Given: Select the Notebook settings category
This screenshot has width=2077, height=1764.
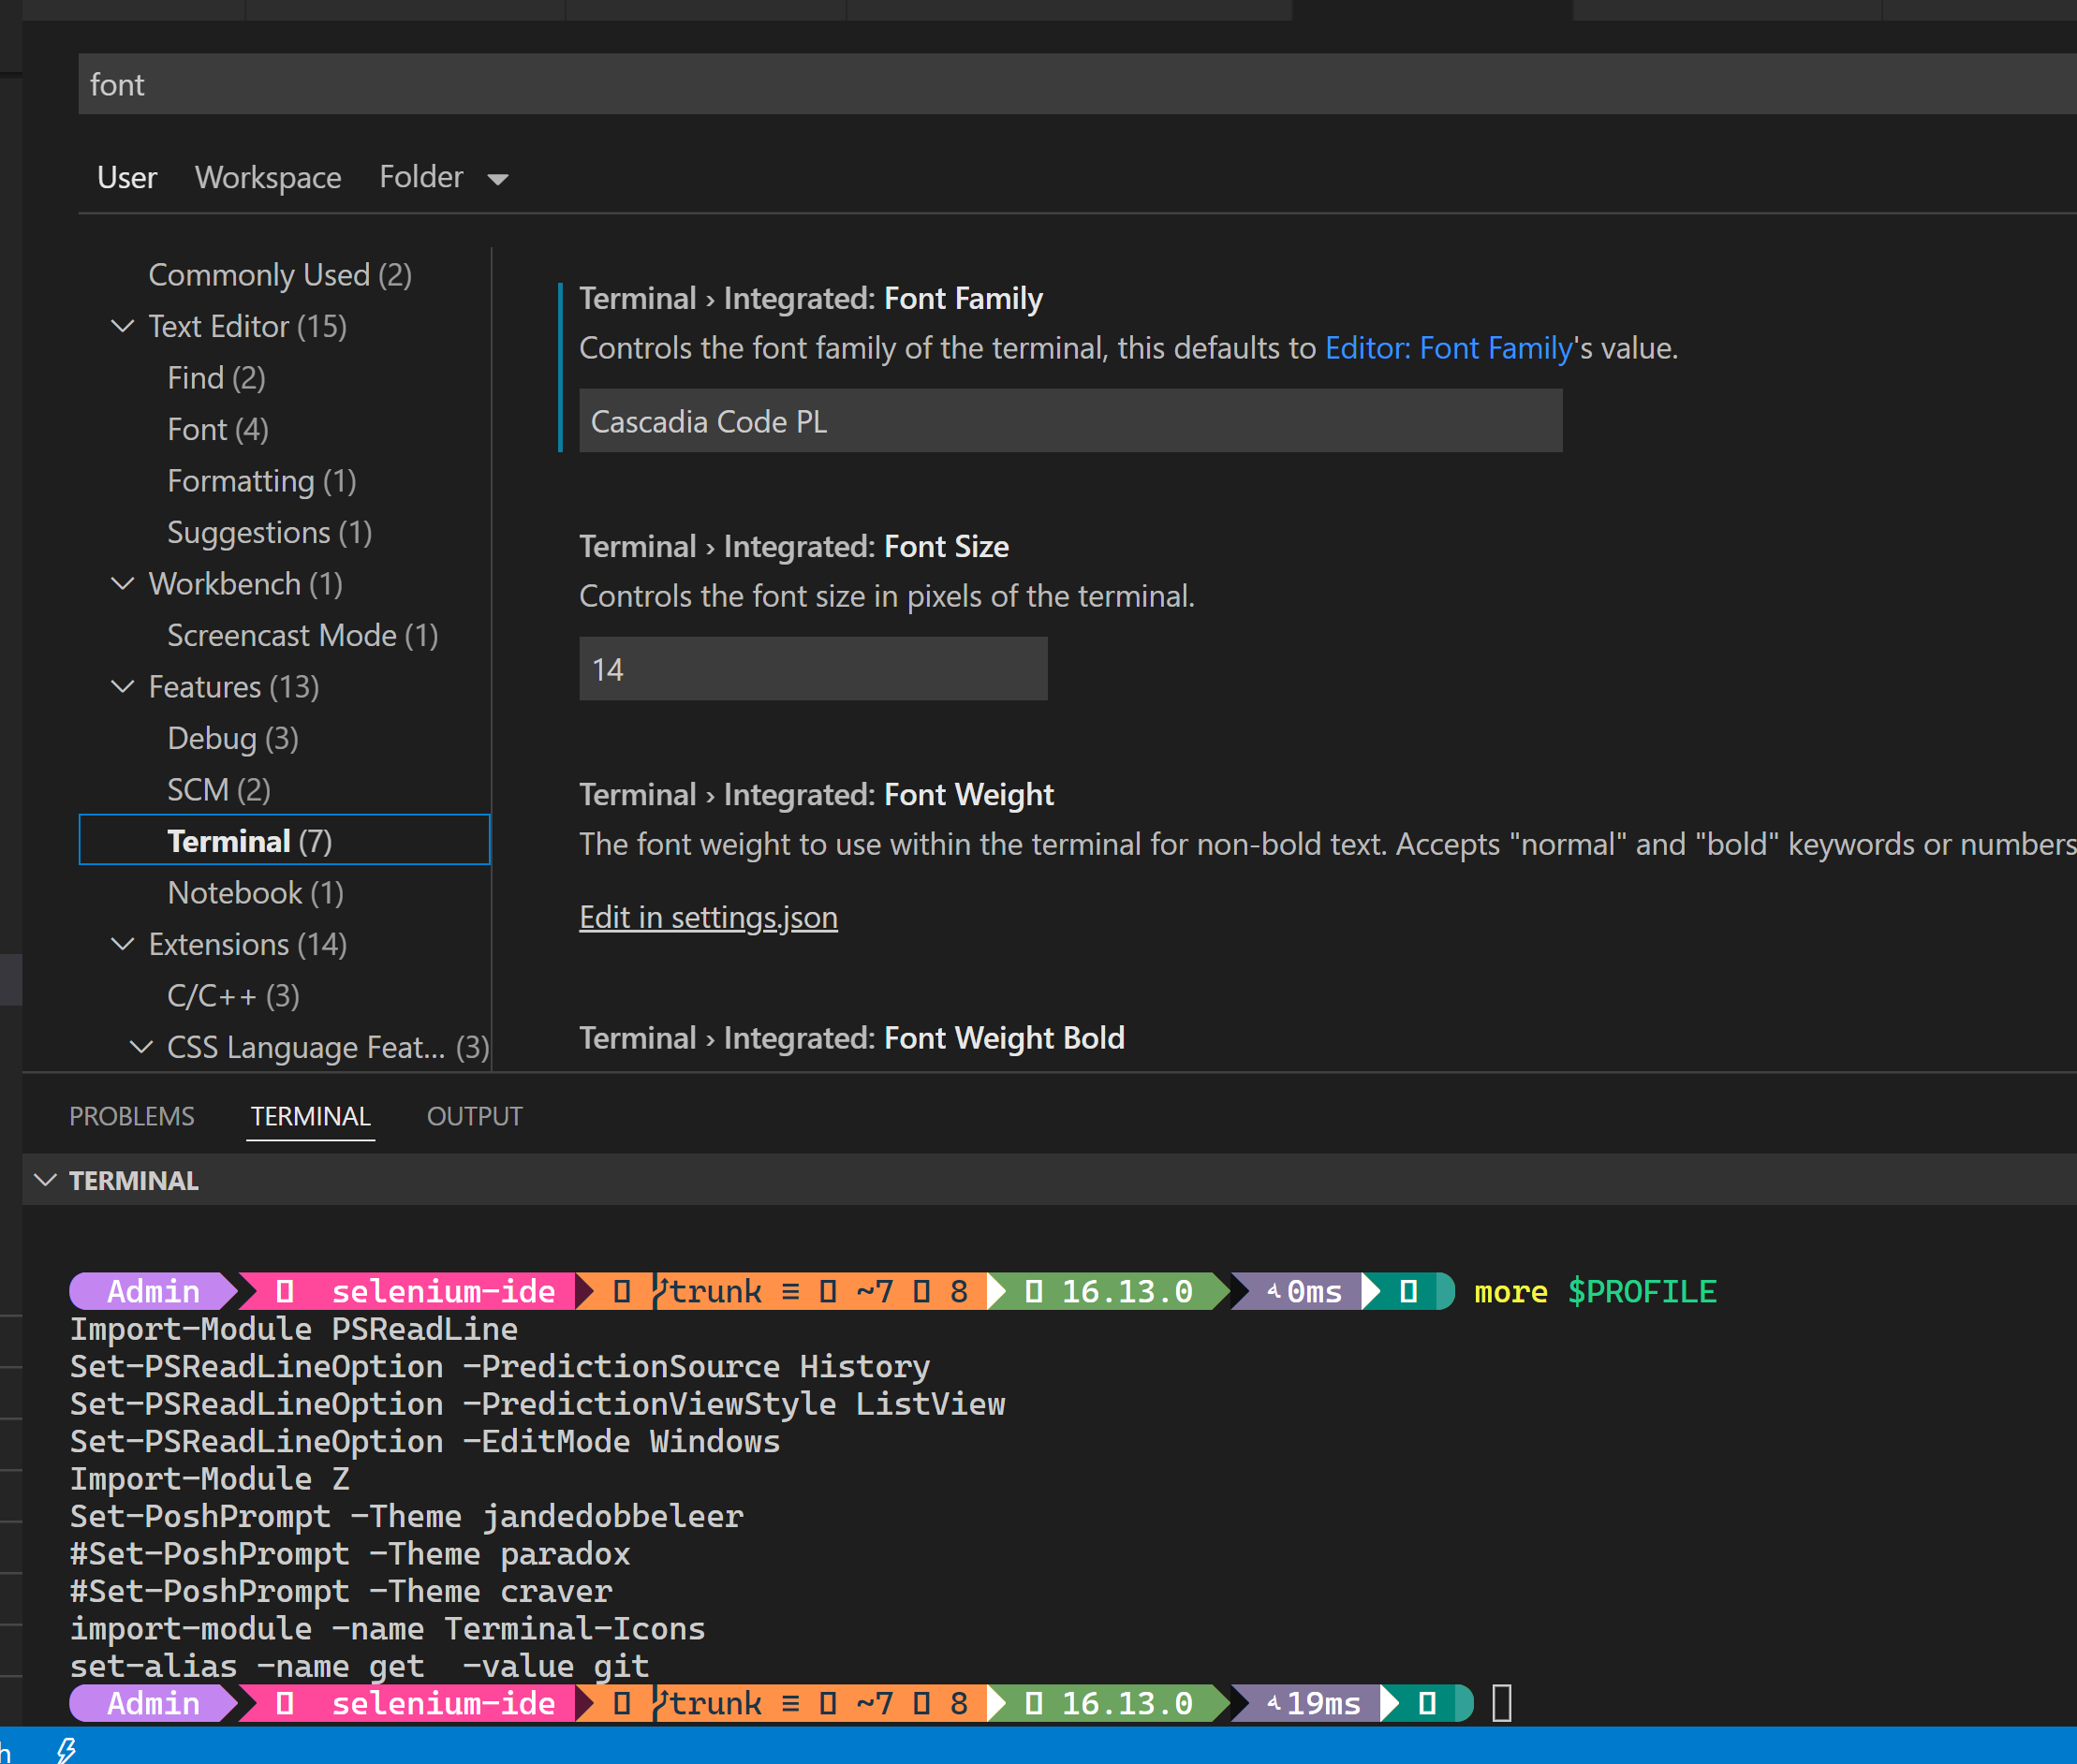Looking at the screenshot, I should (x=255, y=893).
